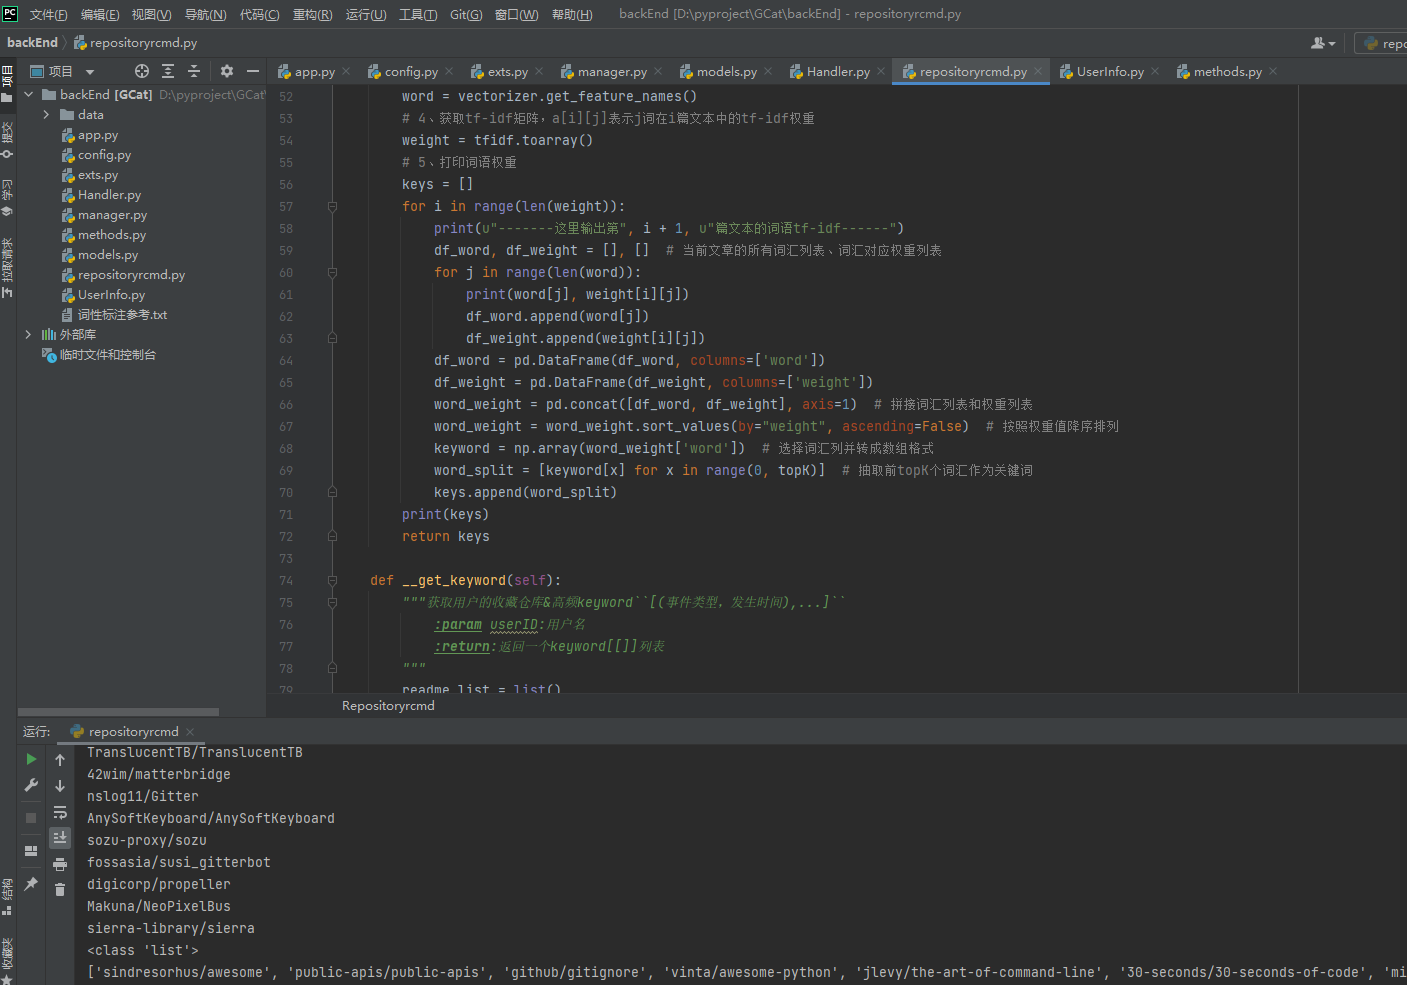Fold the inner for loop at line 60

[332, 272]
